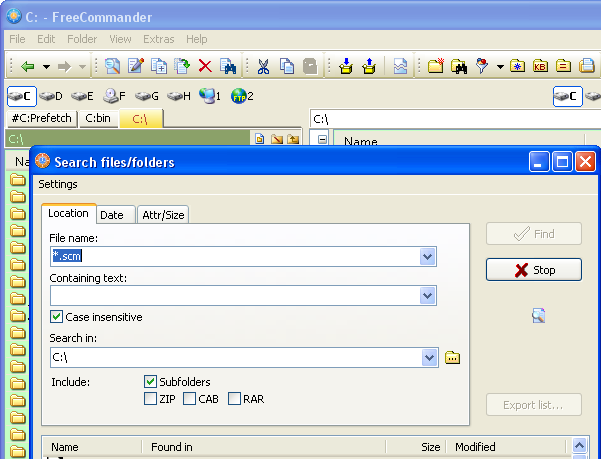
Task: Switch to the C:bin folder tab
Action: (98, 118)
